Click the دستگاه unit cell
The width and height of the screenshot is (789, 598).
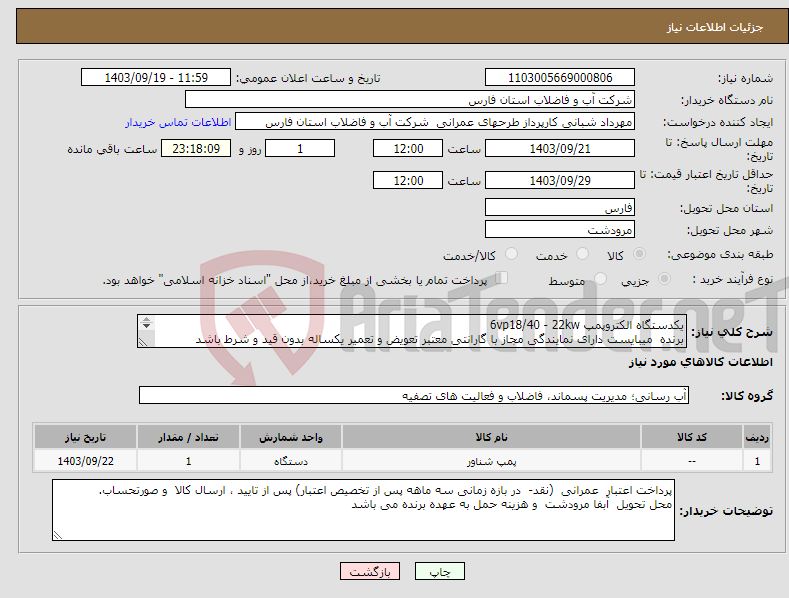(291, 461)
